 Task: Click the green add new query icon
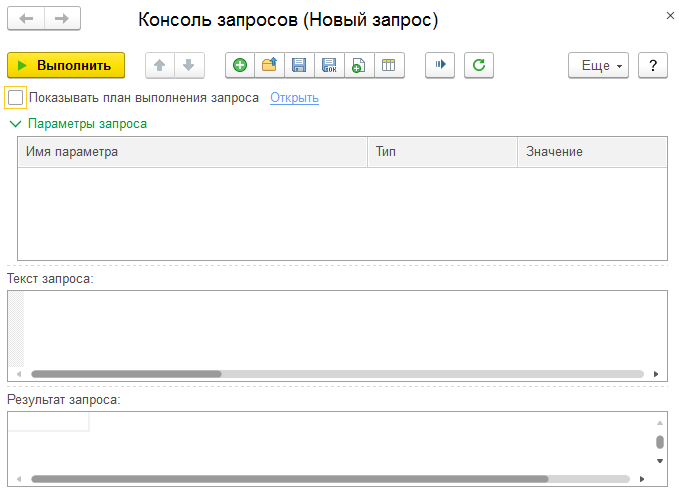(240, 65)
